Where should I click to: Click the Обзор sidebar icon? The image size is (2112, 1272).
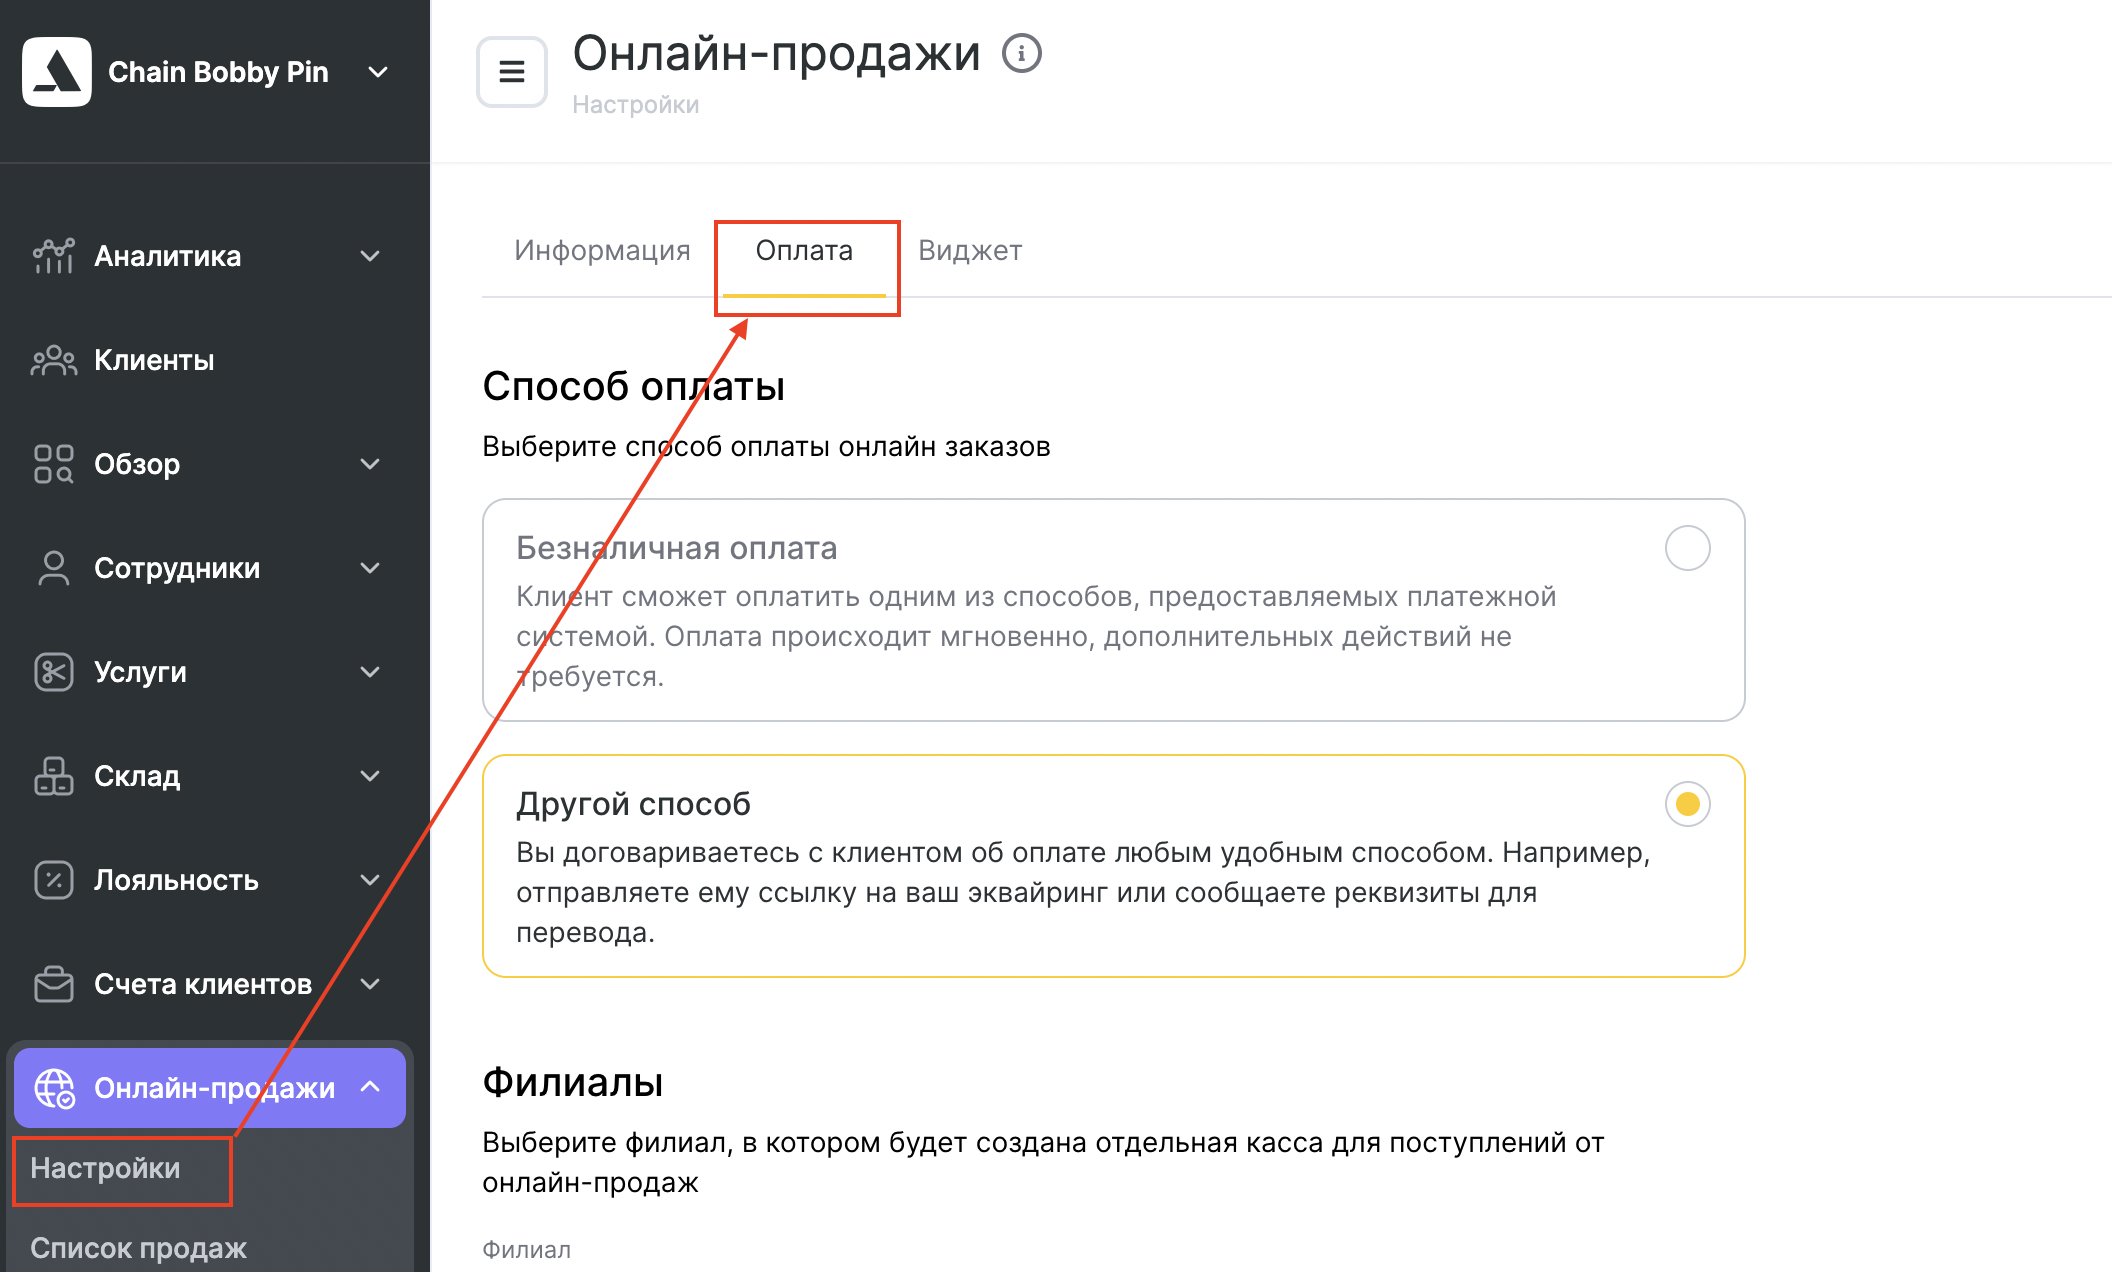51,462
